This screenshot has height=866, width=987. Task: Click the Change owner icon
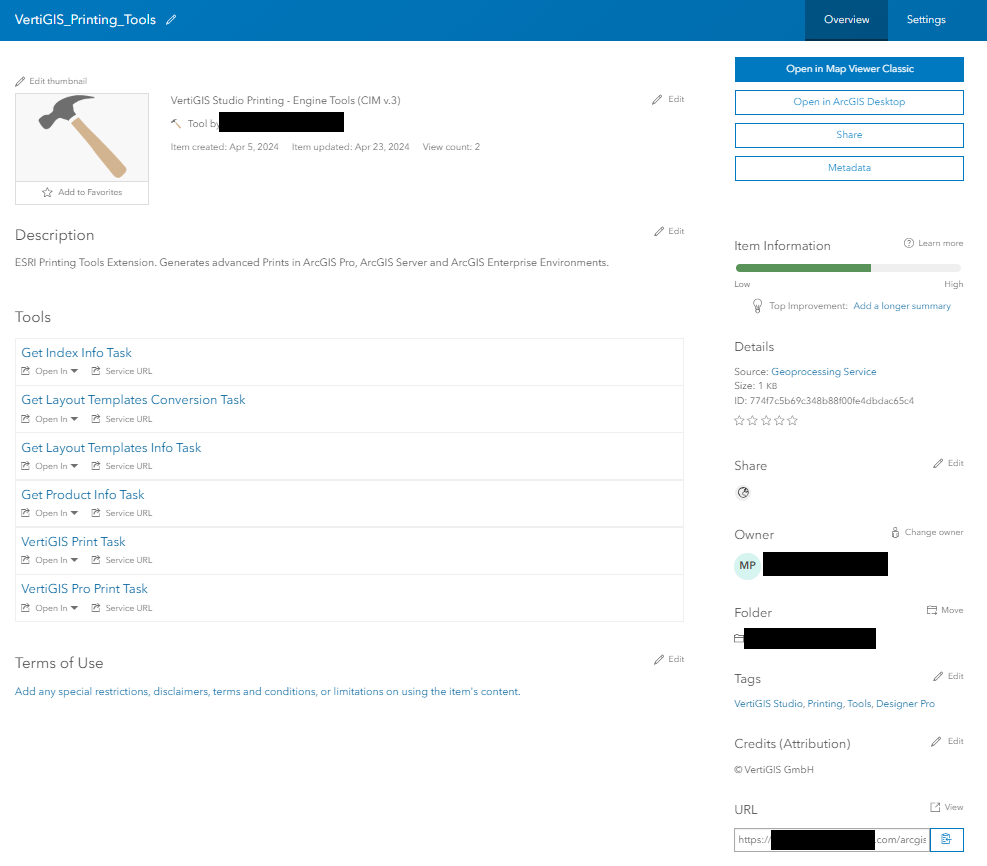[x=895, y=532]
